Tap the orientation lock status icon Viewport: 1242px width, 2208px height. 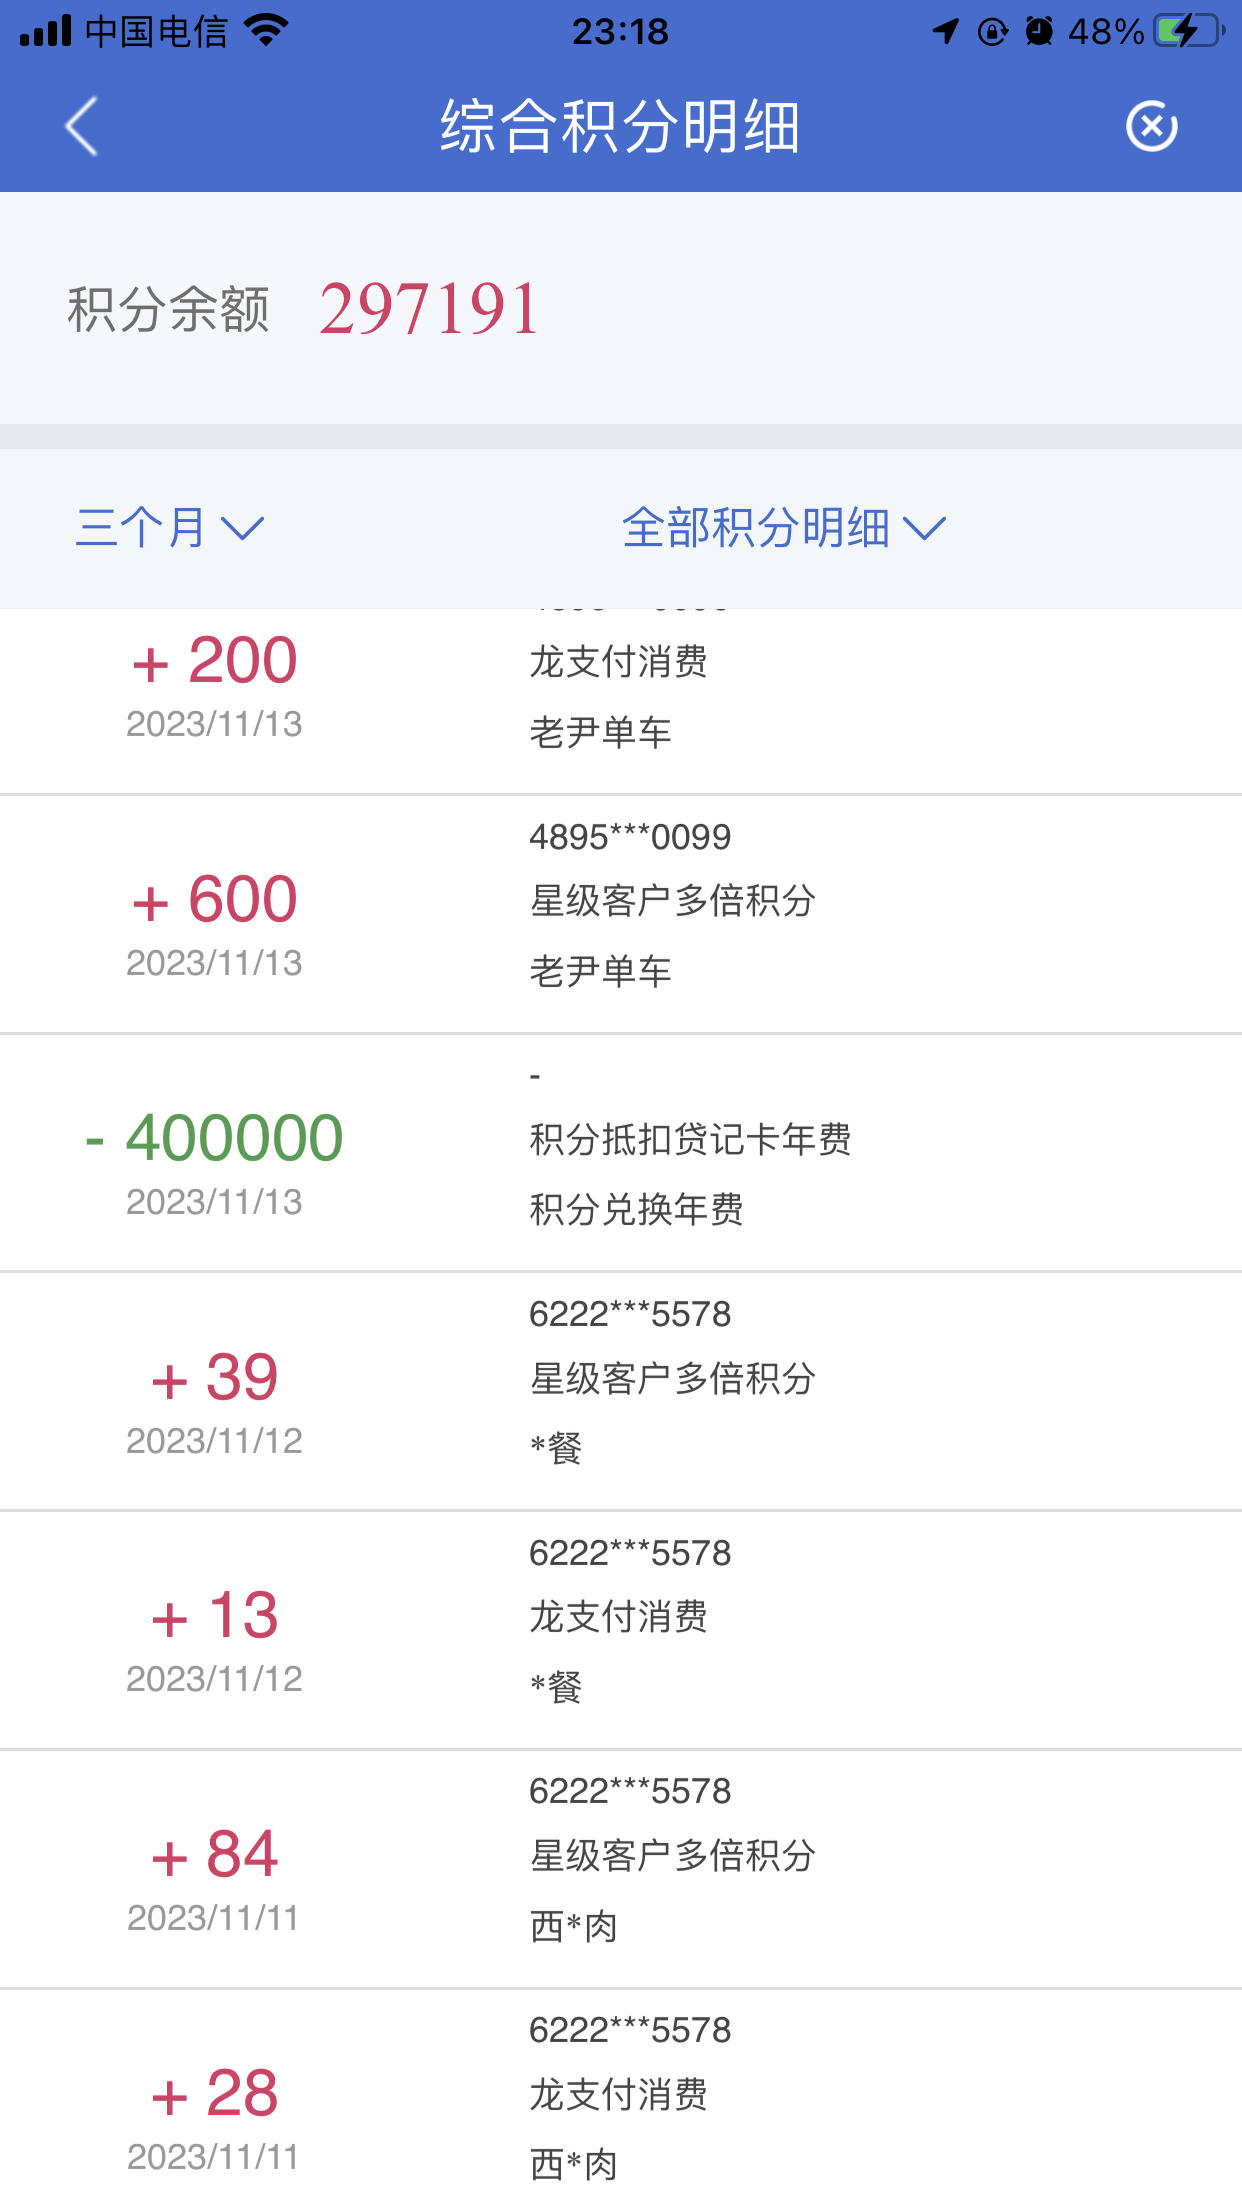coord(992,31)
